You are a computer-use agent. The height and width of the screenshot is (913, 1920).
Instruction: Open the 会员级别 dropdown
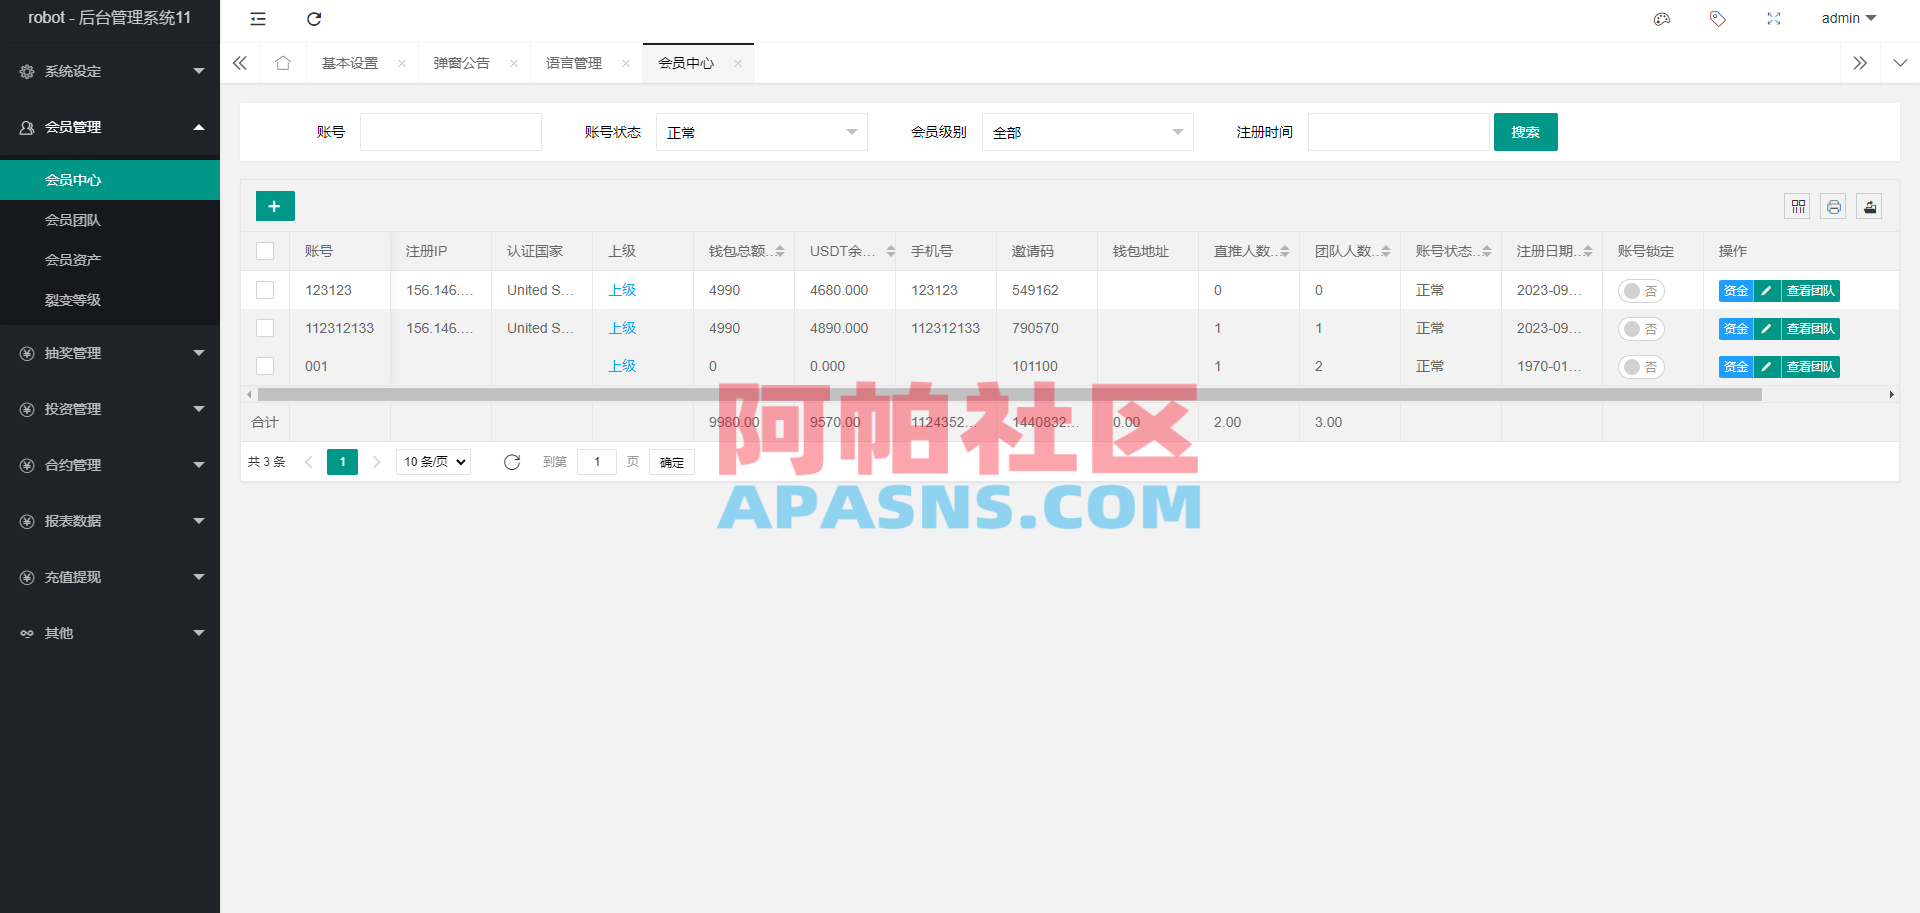(1087, 131)
